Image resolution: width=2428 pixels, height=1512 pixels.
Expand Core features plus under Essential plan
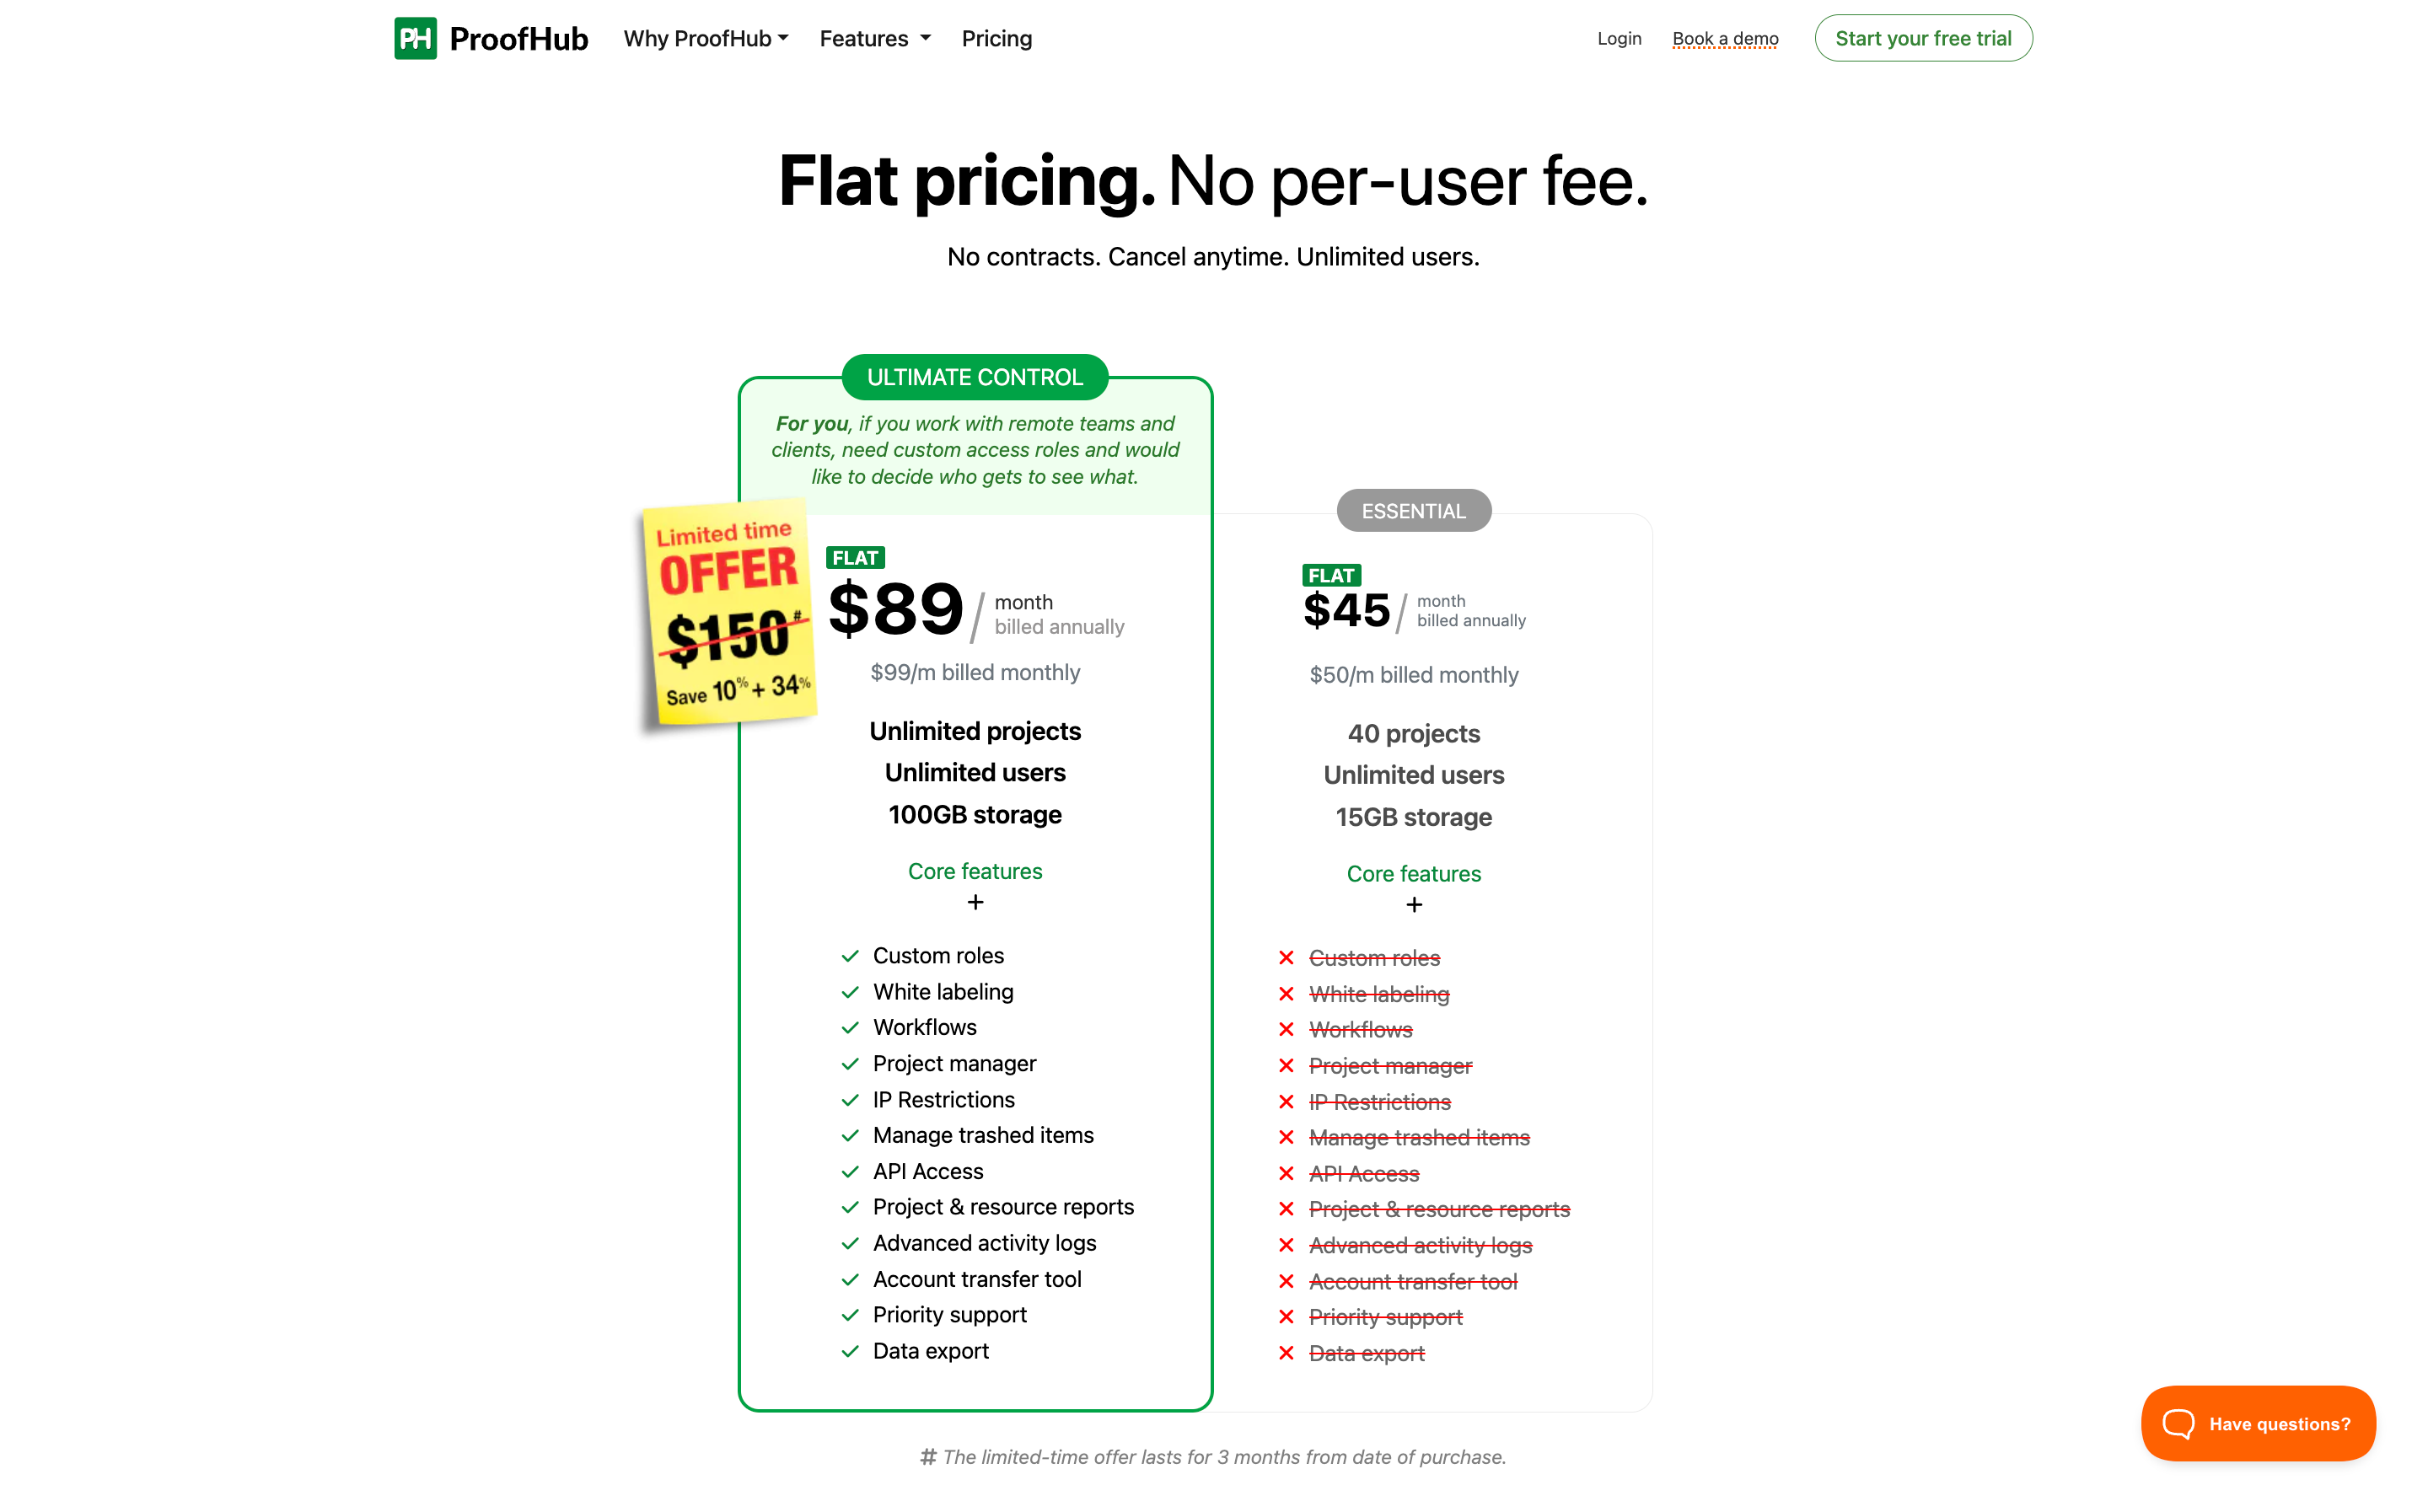[1413, 905]
